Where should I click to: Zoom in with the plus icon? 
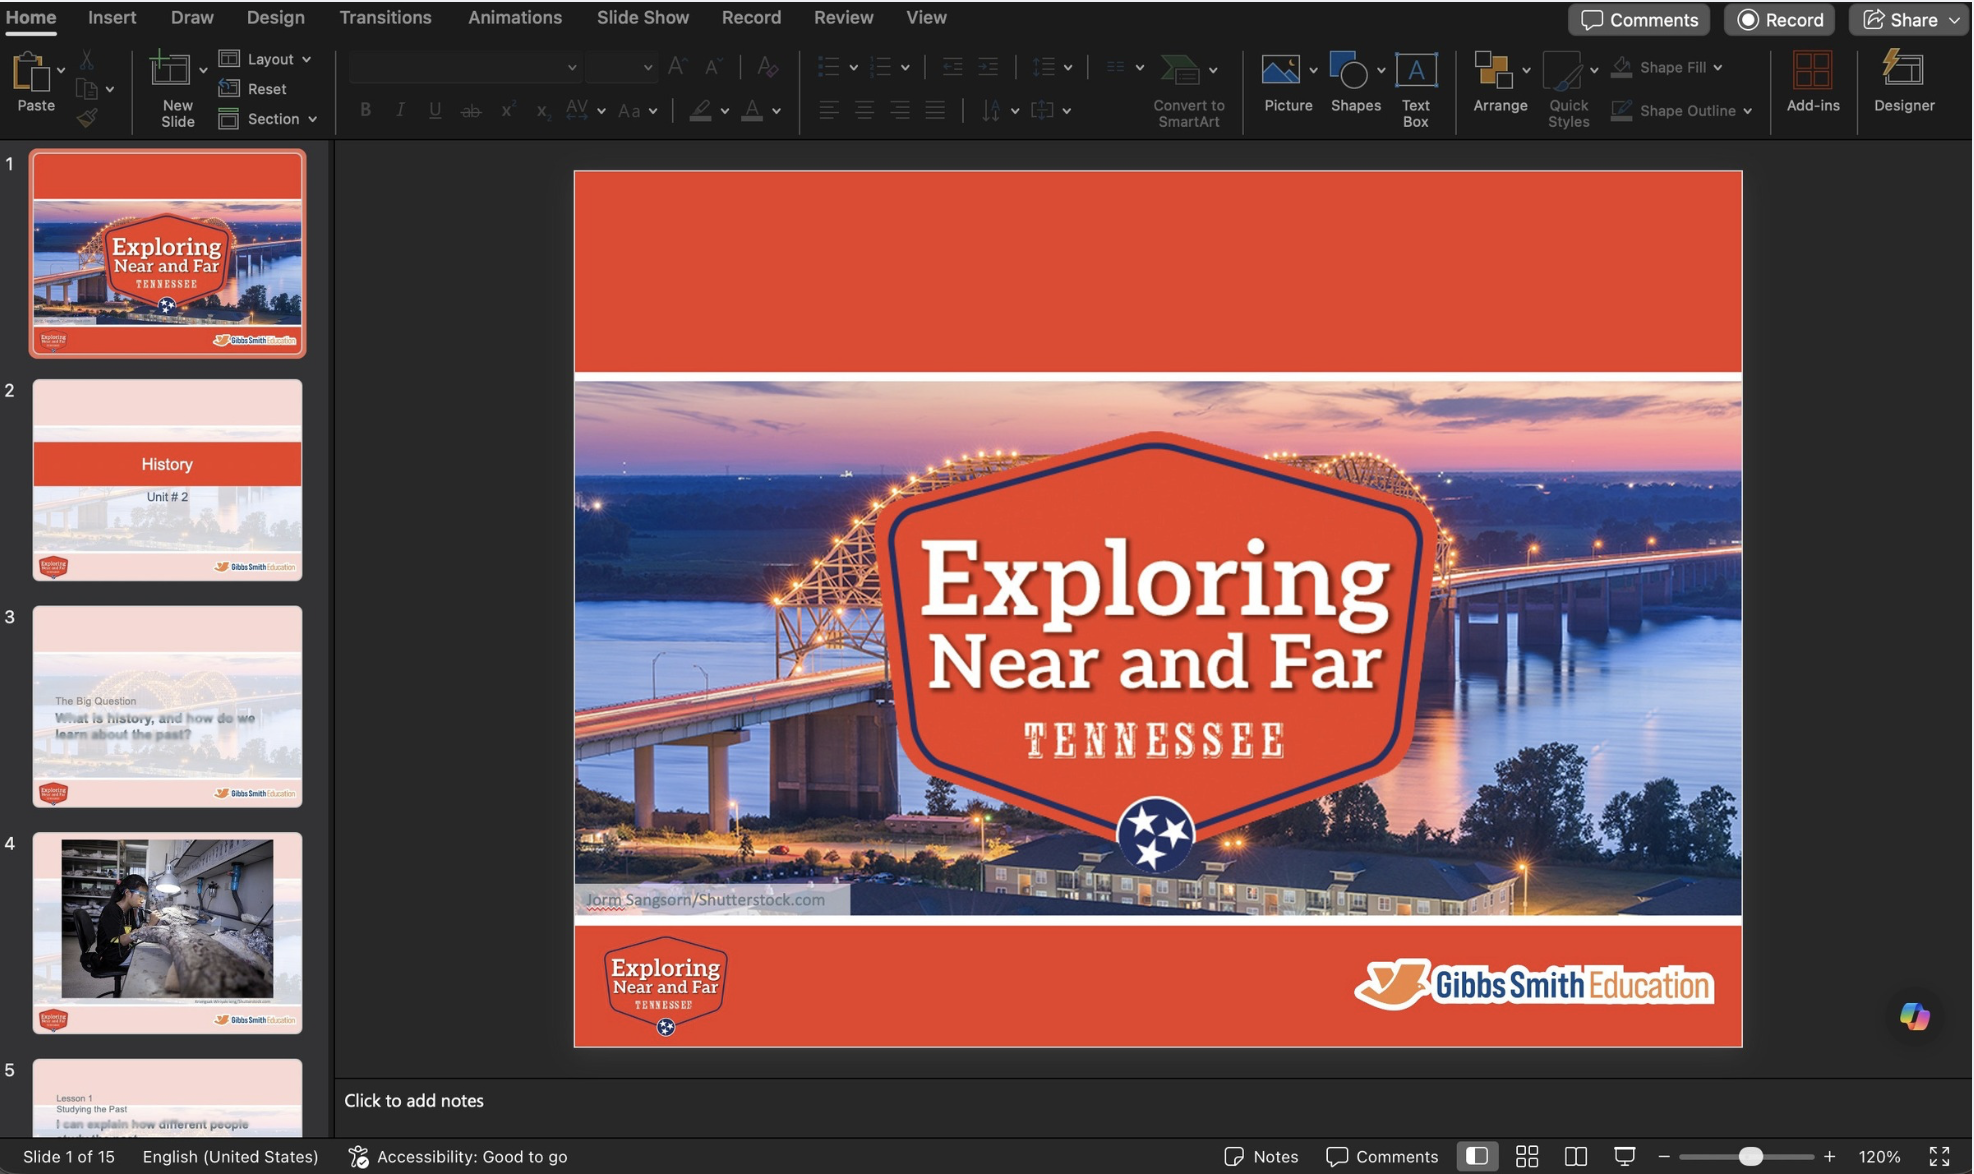[1829, 1156]
